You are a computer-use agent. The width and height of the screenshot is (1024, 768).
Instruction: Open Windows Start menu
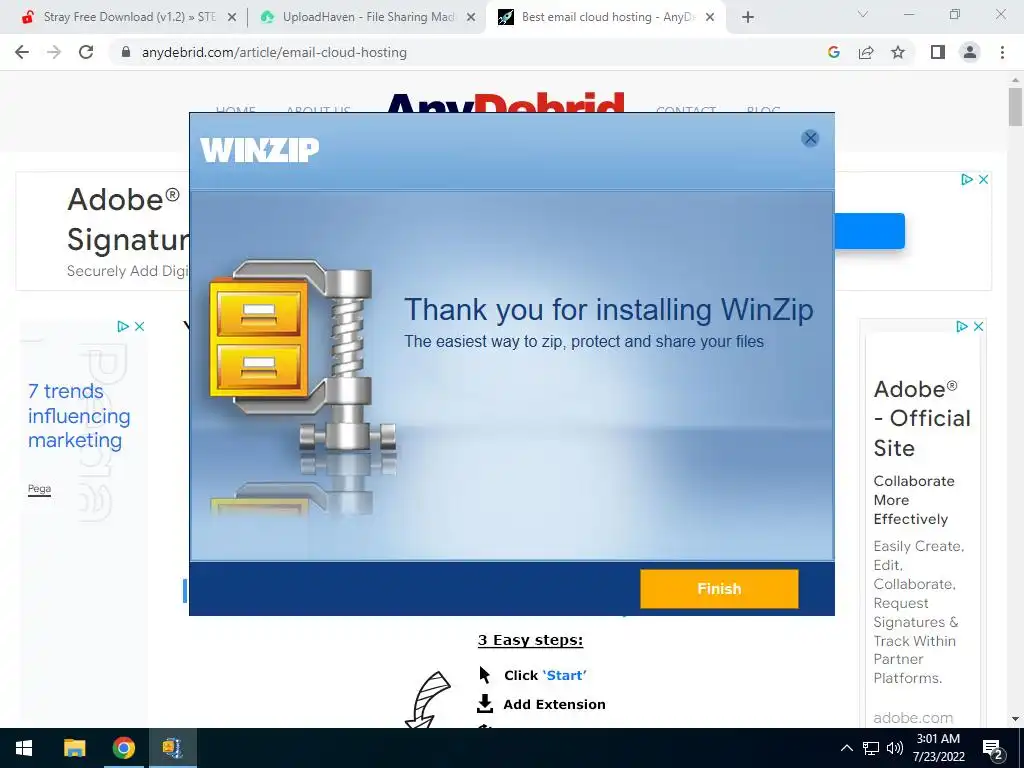(x=24, y=748)
